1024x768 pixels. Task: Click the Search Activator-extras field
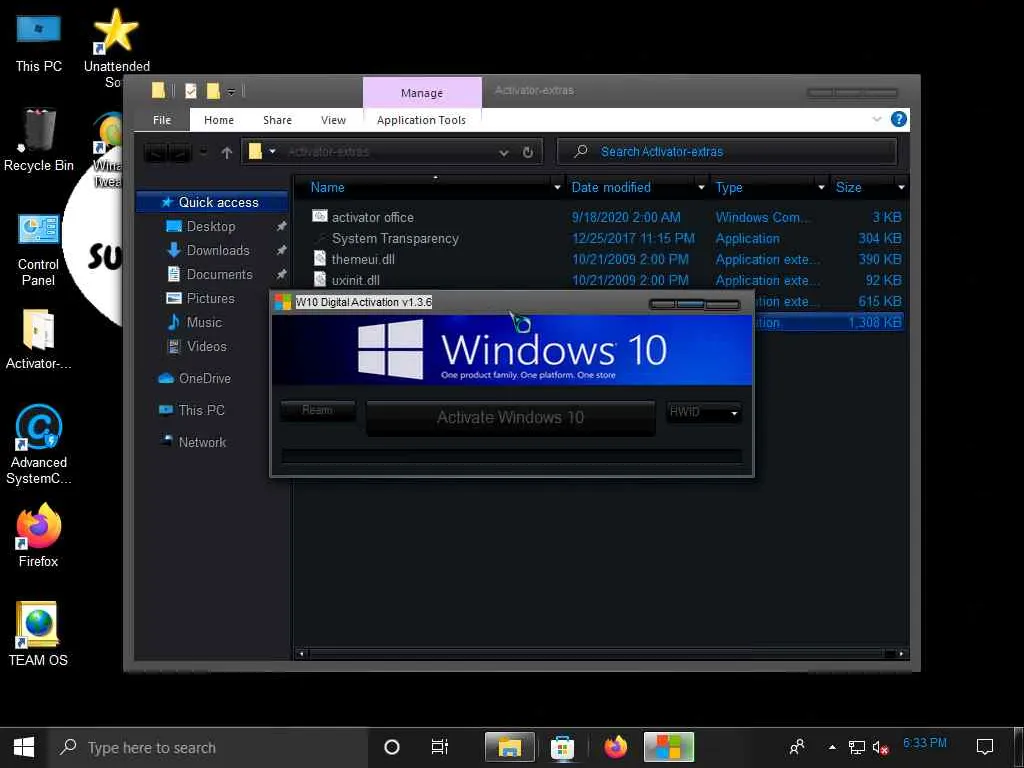727,152
